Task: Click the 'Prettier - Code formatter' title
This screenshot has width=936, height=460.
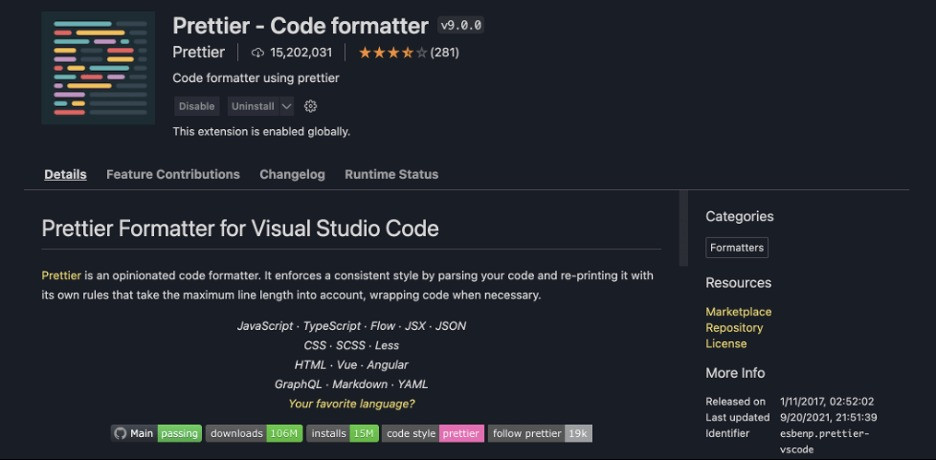Action: (x=301, y=26)
